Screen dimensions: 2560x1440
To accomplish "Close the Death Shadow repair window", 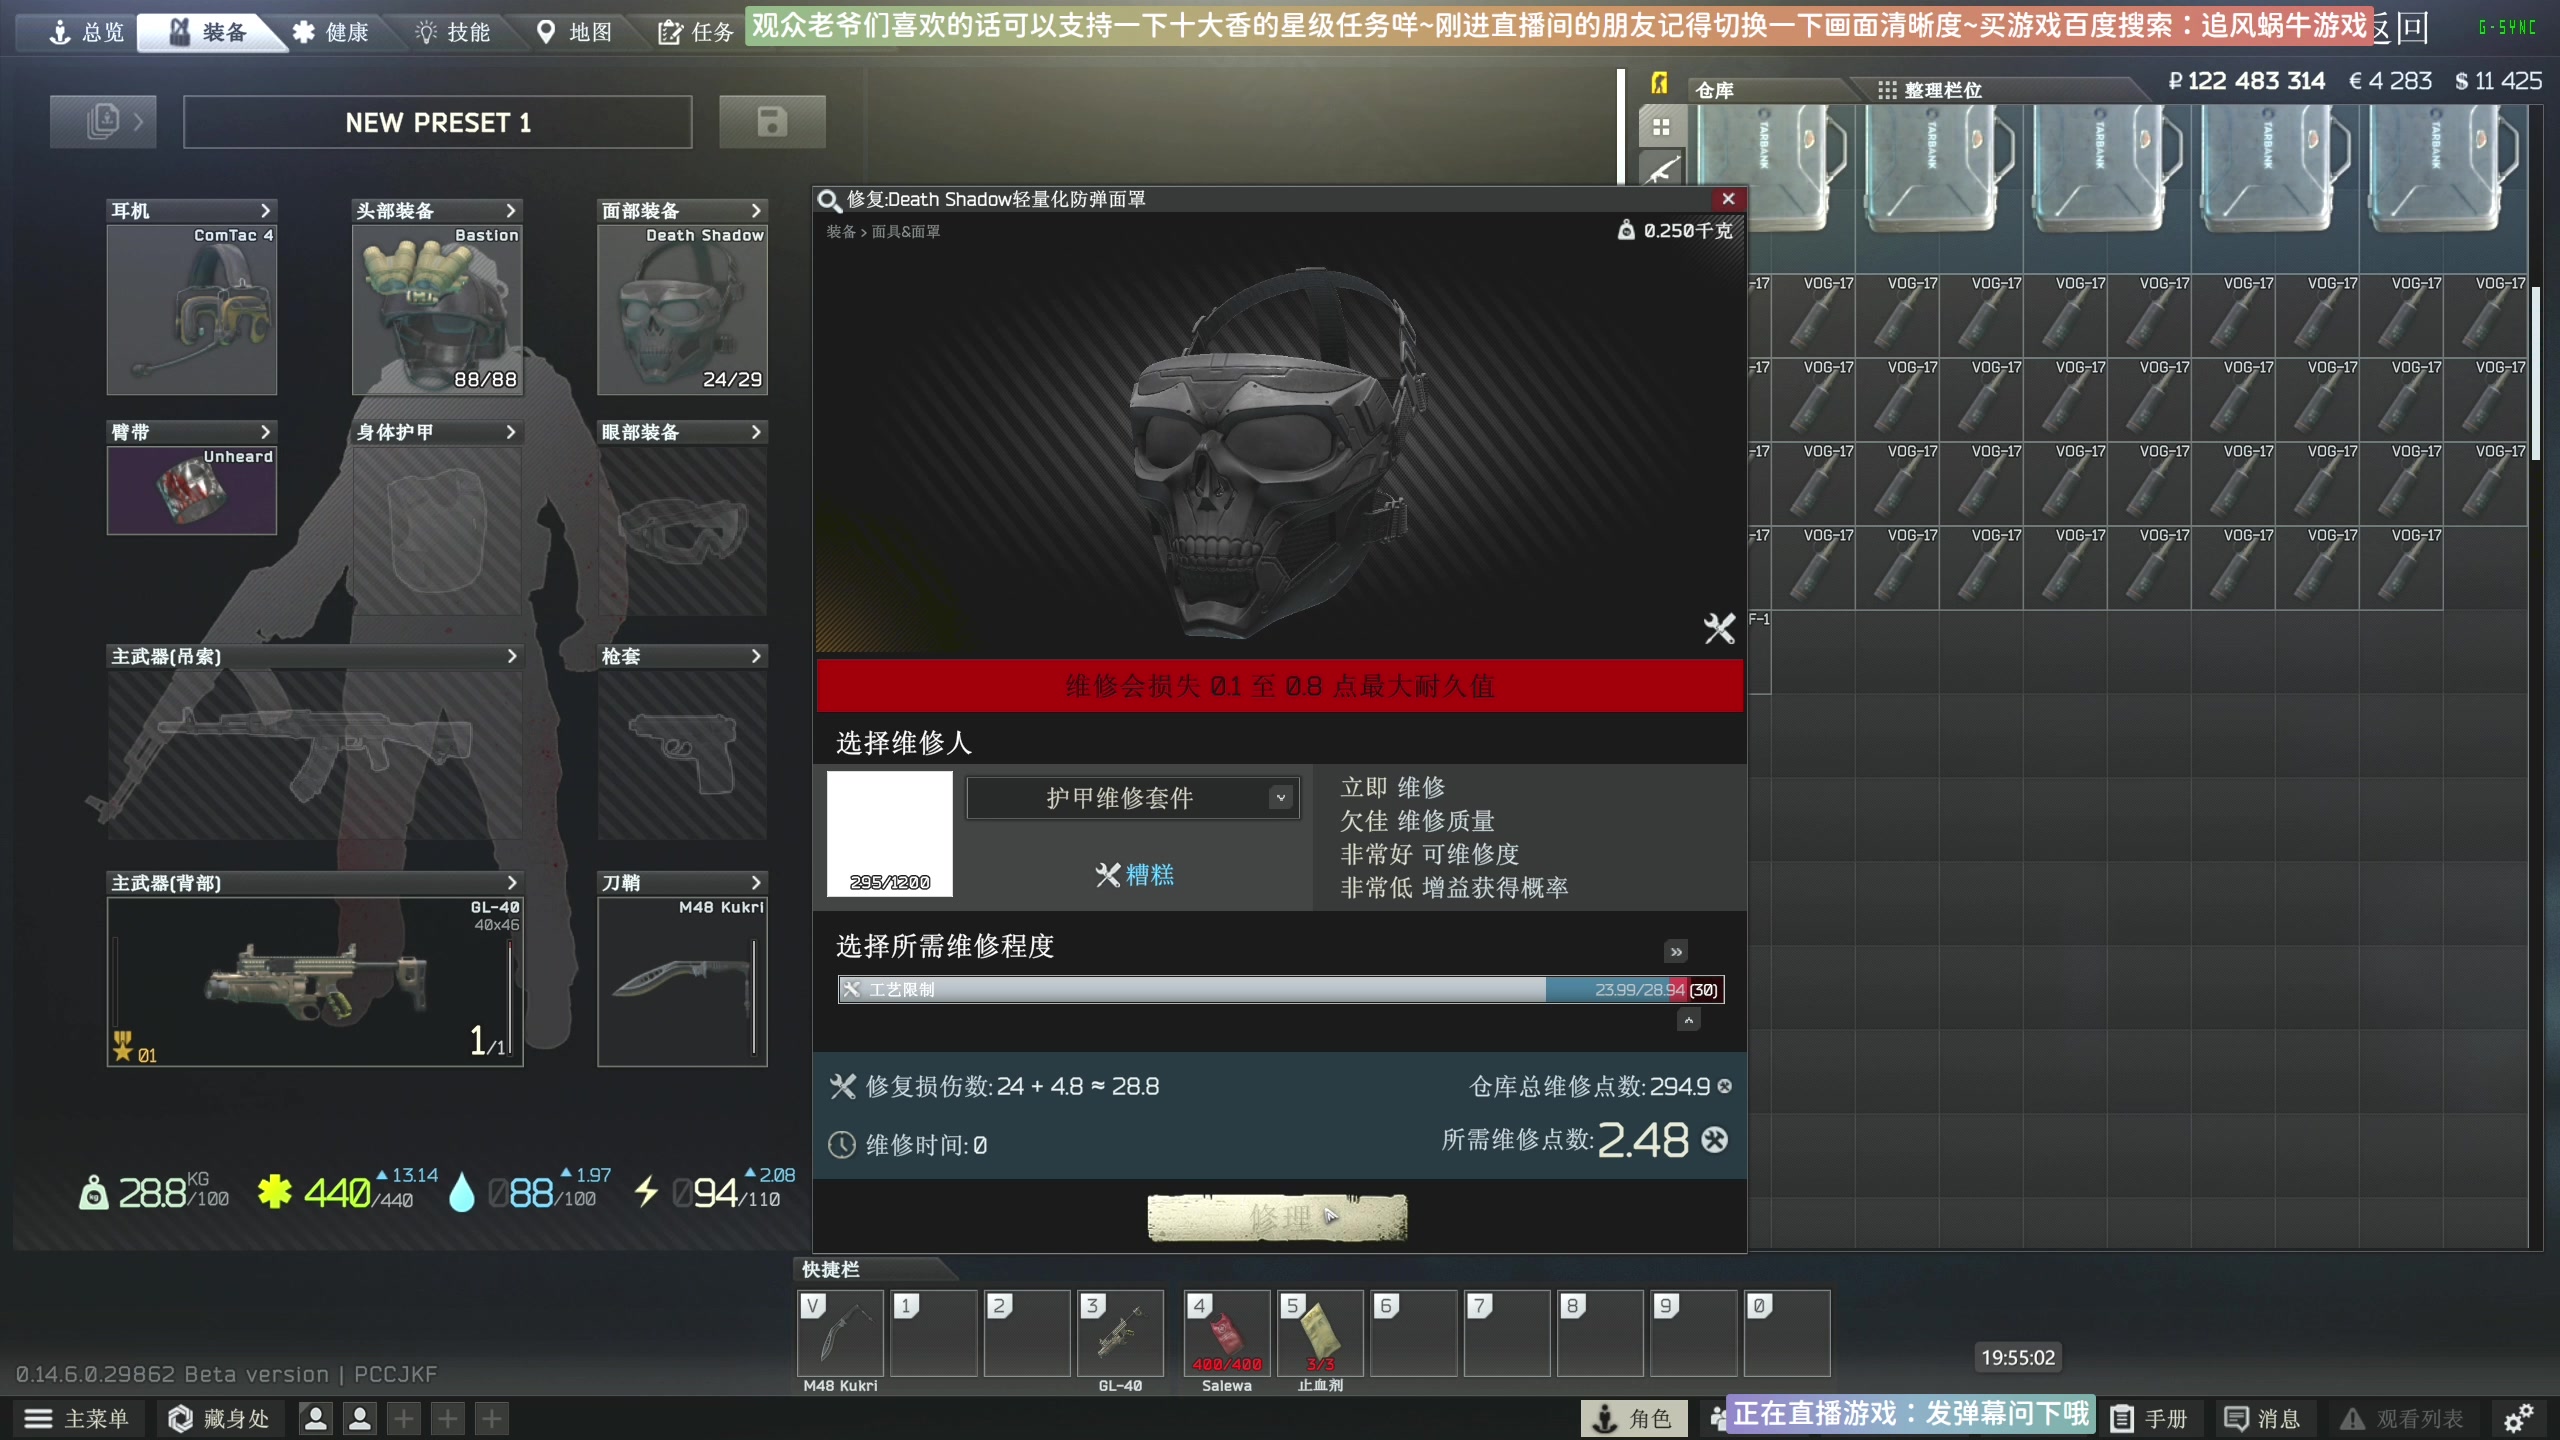I will pyautogui.click(x=1728, y=199).
